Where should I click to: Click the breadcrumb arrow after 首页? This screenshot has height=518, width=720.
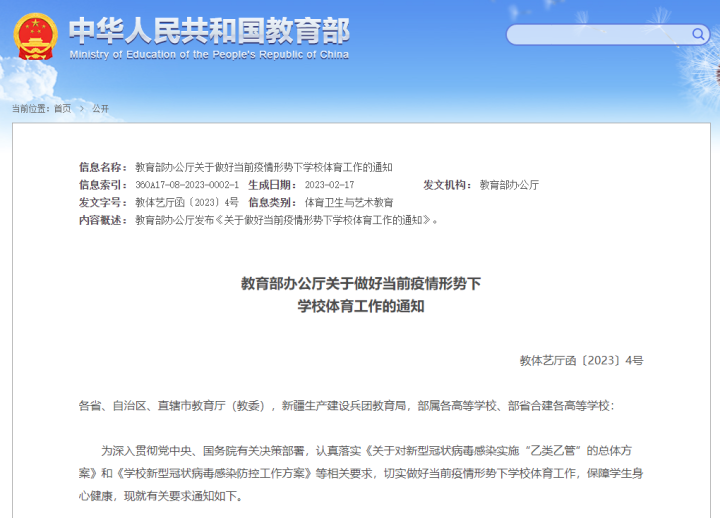[x=81, y=108]
